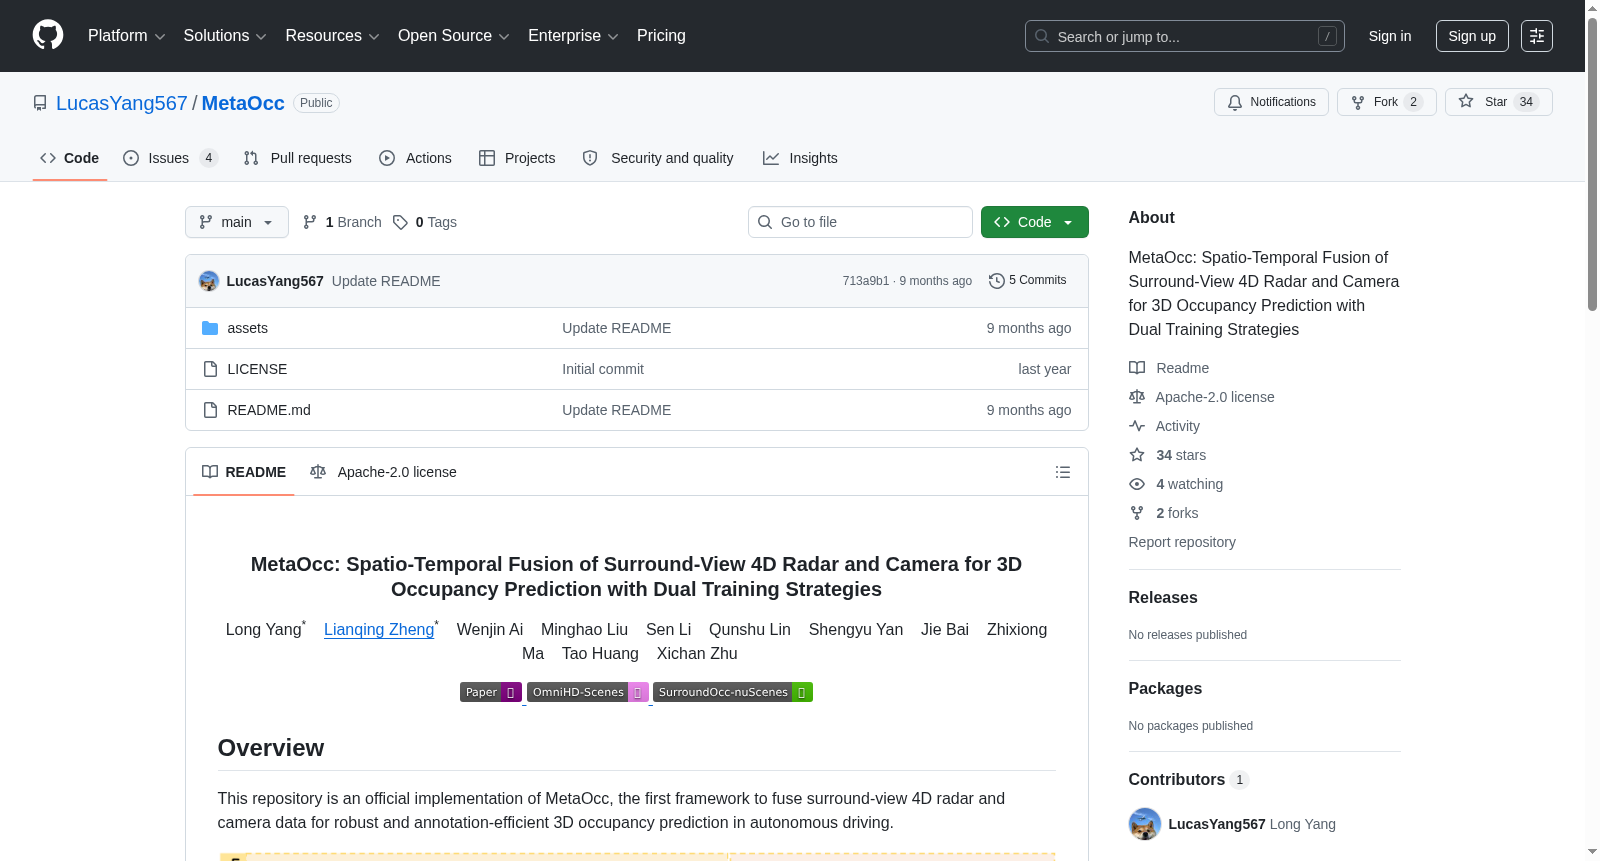Open Initial commit message for LICENSE
1600x861 pixels.
(x=603, y=369)
